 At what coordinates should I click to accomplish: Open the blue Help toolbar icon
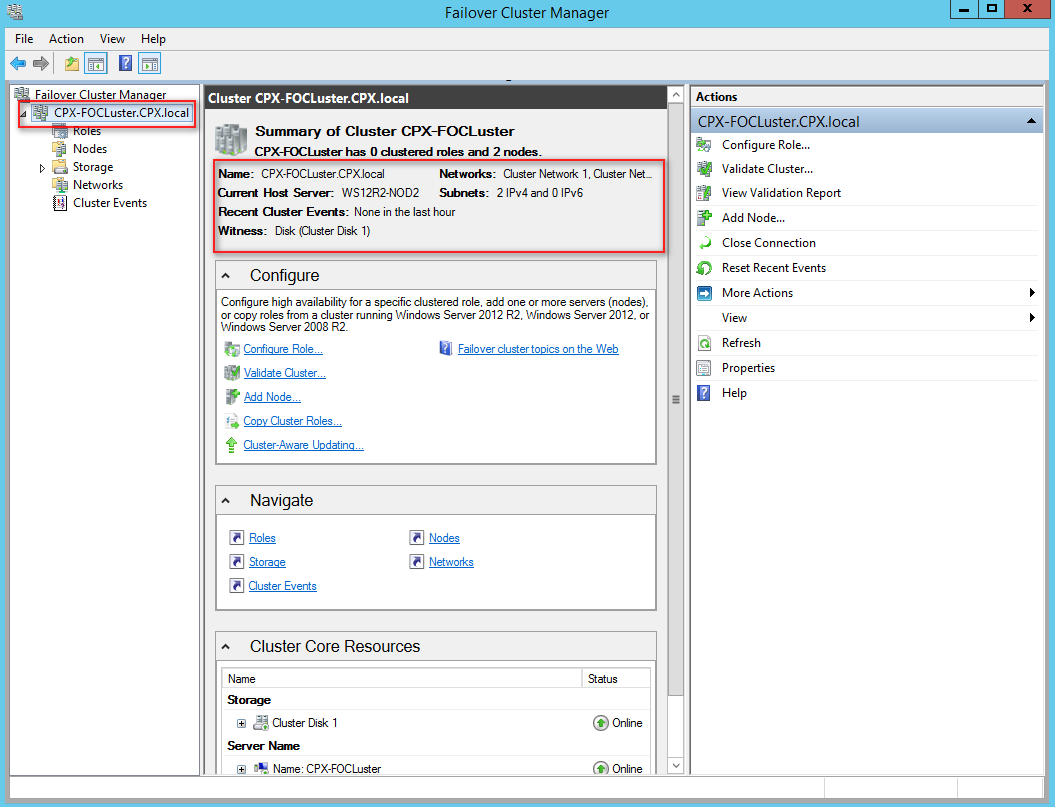(125, 63)
